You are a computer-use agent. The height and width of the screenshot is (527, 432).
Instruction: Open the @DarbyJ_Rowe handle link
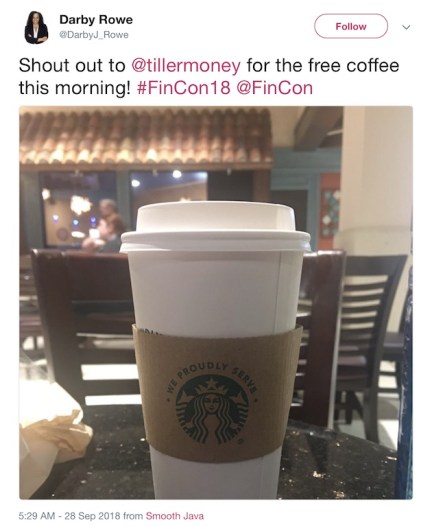(93, 35)
